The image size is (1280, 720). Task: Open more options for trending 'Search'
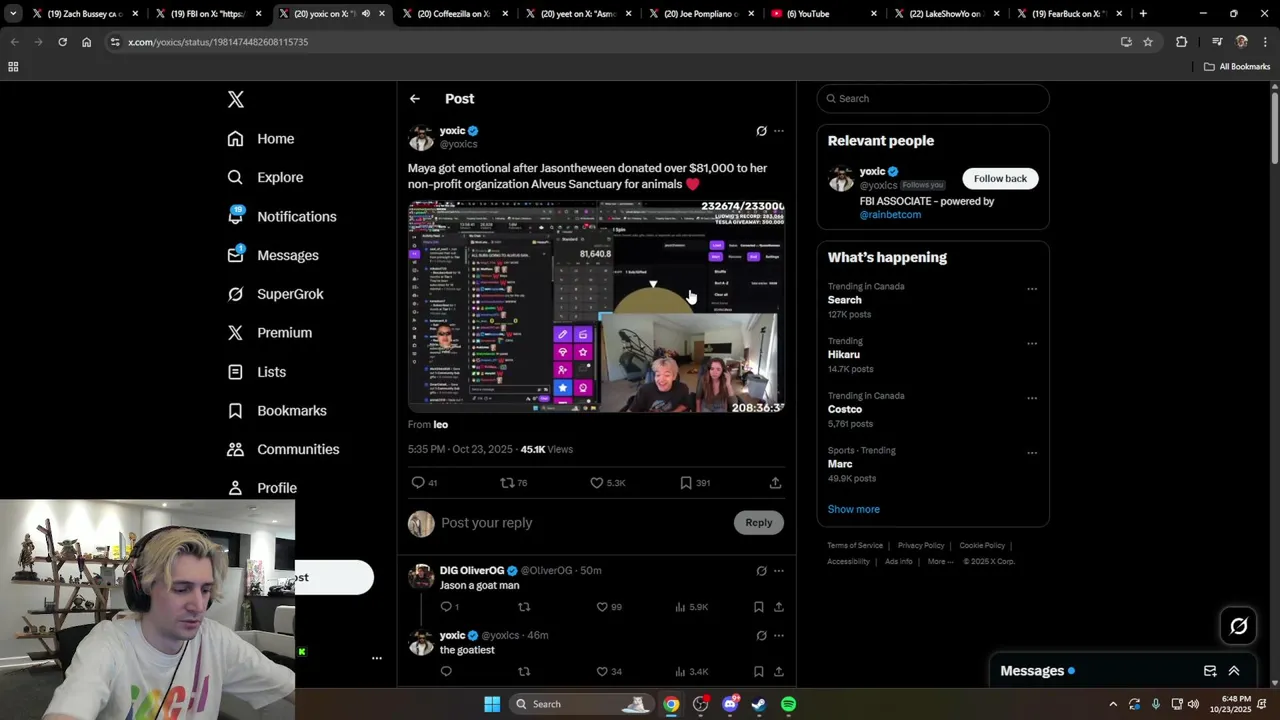point(1032,289)
